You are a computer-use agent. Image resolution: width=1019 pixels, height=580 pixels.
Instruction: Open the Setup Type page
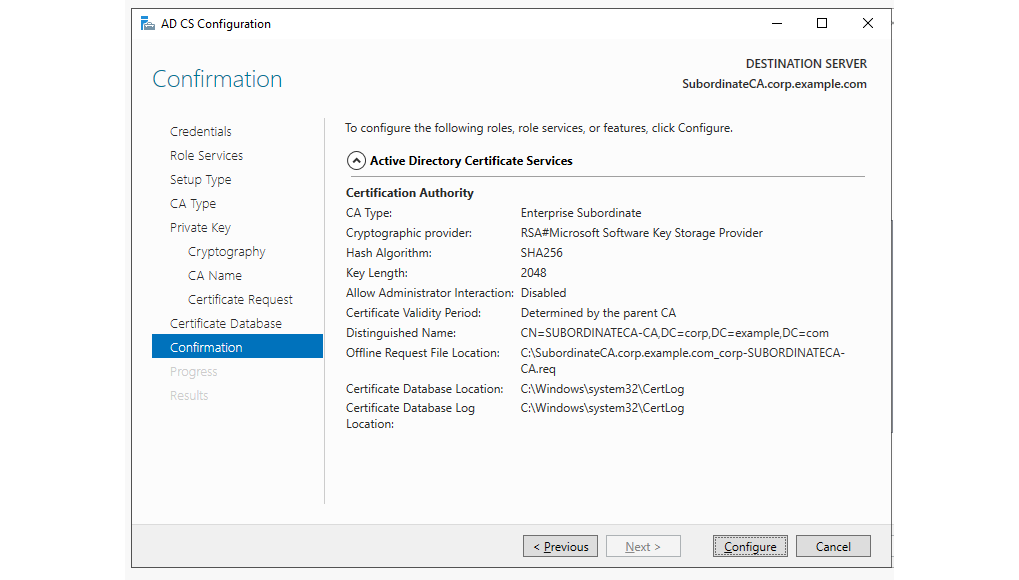[x=200, y=179]
